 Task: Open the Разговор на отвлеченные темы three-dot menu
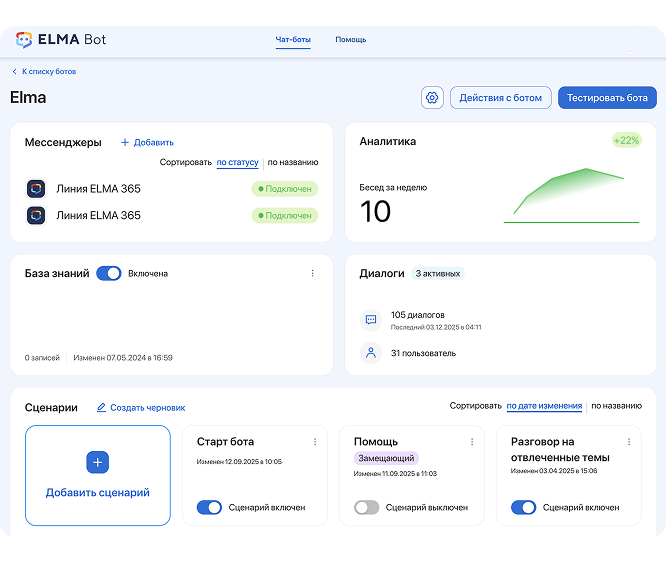tap(629, 442)
